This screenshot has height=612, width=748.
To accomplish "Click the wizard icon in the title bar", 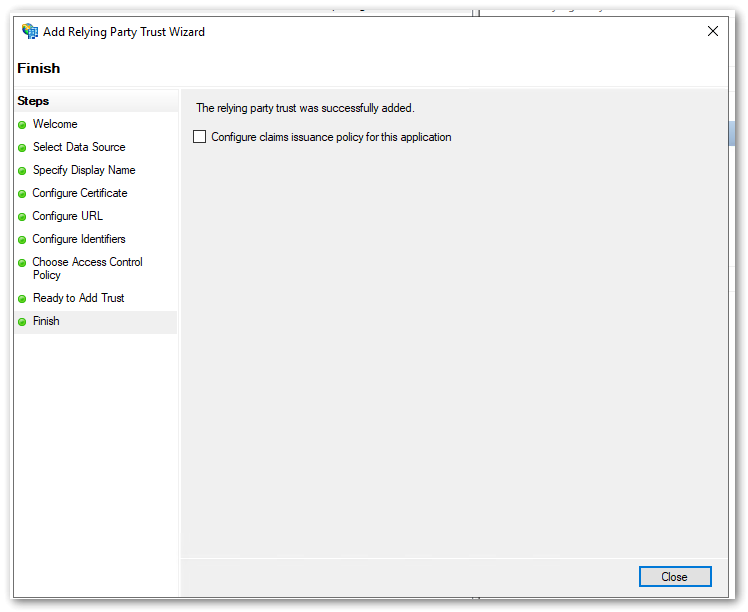I will click(x=29, y=32).
